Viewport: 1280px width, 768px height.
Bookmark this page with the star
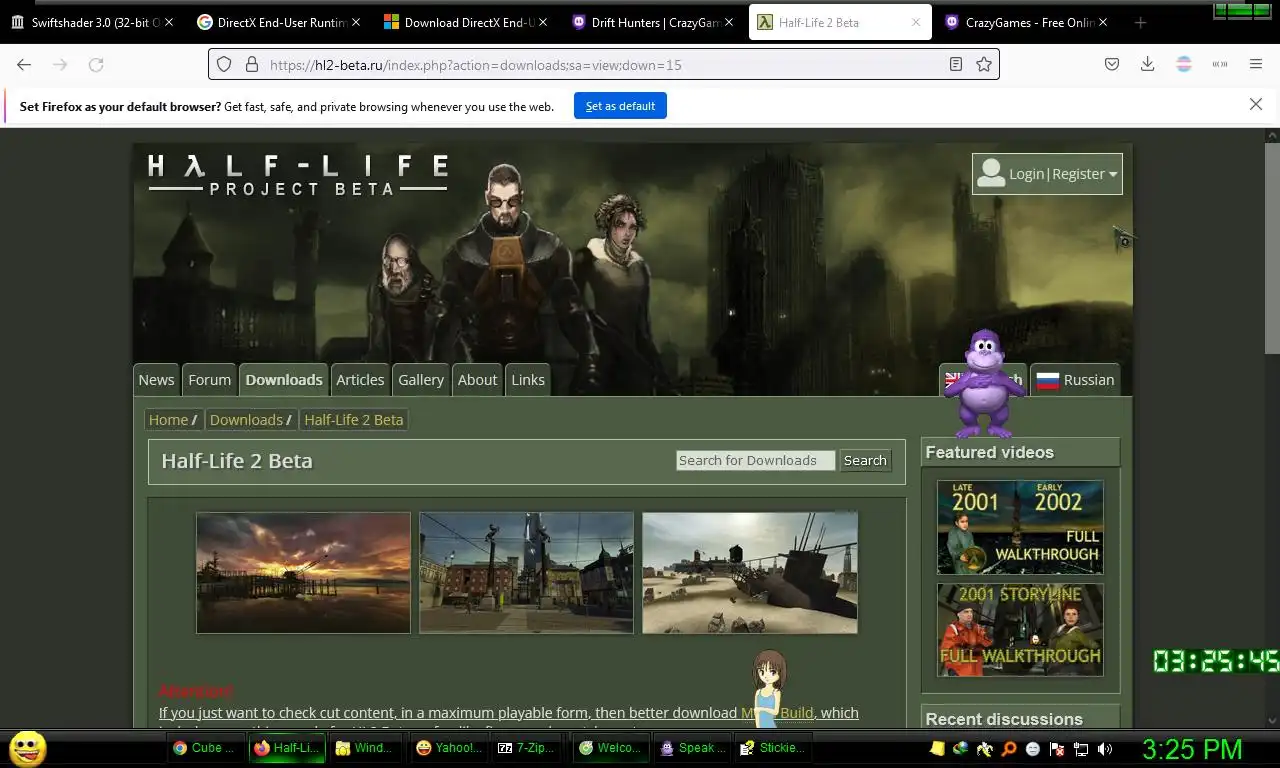pyautogui.click(x=984, y=64)
